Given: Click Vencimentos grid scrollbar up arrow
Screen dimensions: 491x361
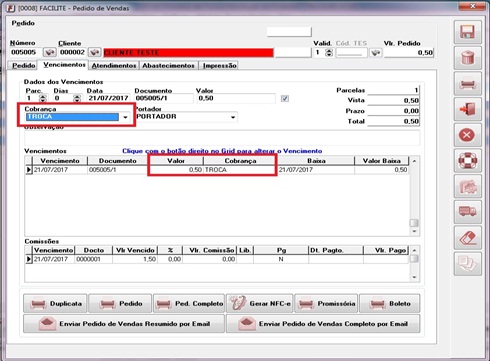Looking at the screenshot, I should (414, 161).
